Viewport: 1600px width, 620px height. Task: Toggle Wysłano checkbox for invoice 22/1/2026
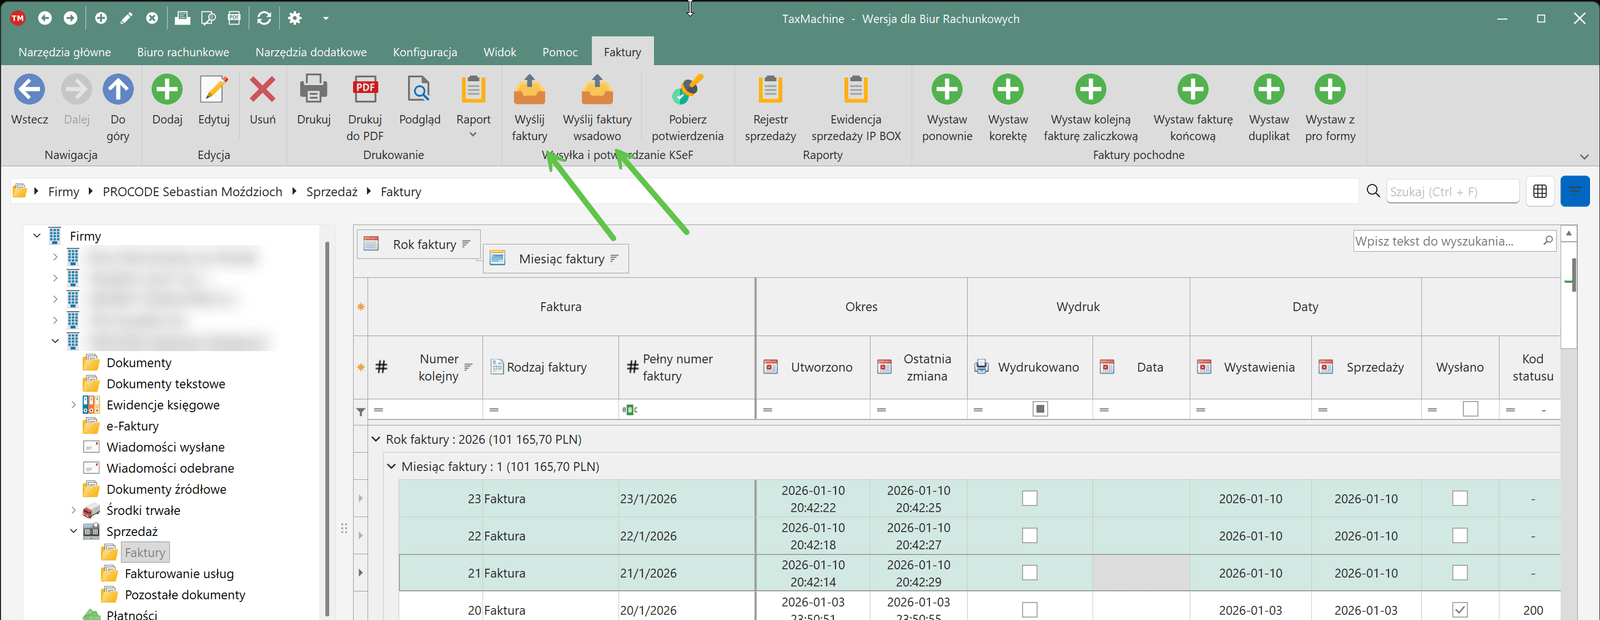(x=1460, y=536)
